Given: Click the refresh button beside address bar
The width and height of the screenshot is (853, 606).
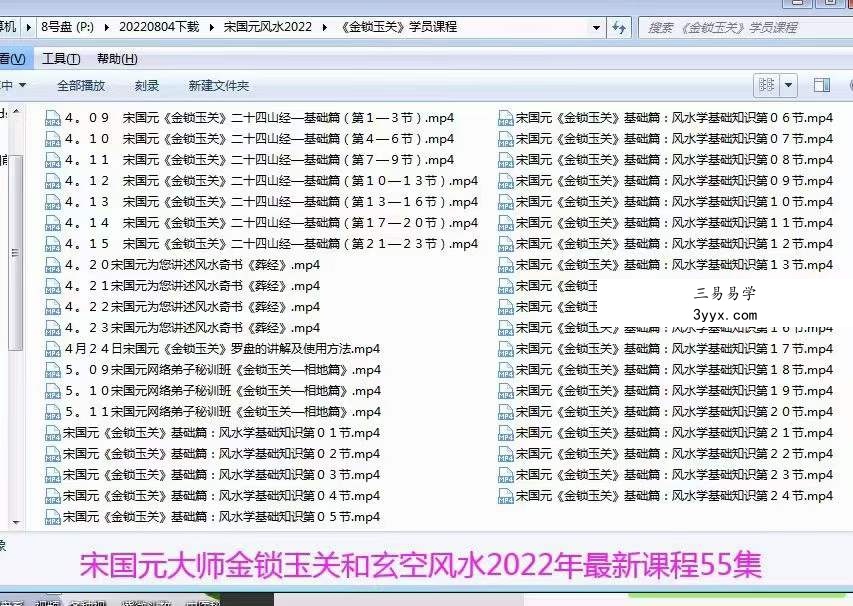Looking at the screenshot, I should point(619,27).
